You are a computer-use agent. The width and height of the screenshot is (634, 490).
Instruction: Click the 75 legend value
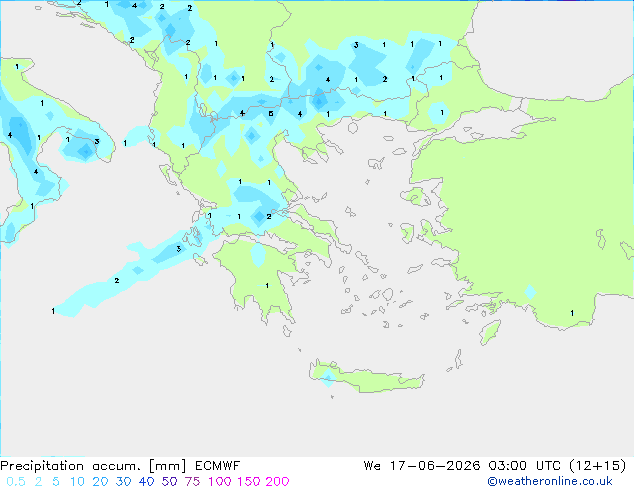coord(192,482)
